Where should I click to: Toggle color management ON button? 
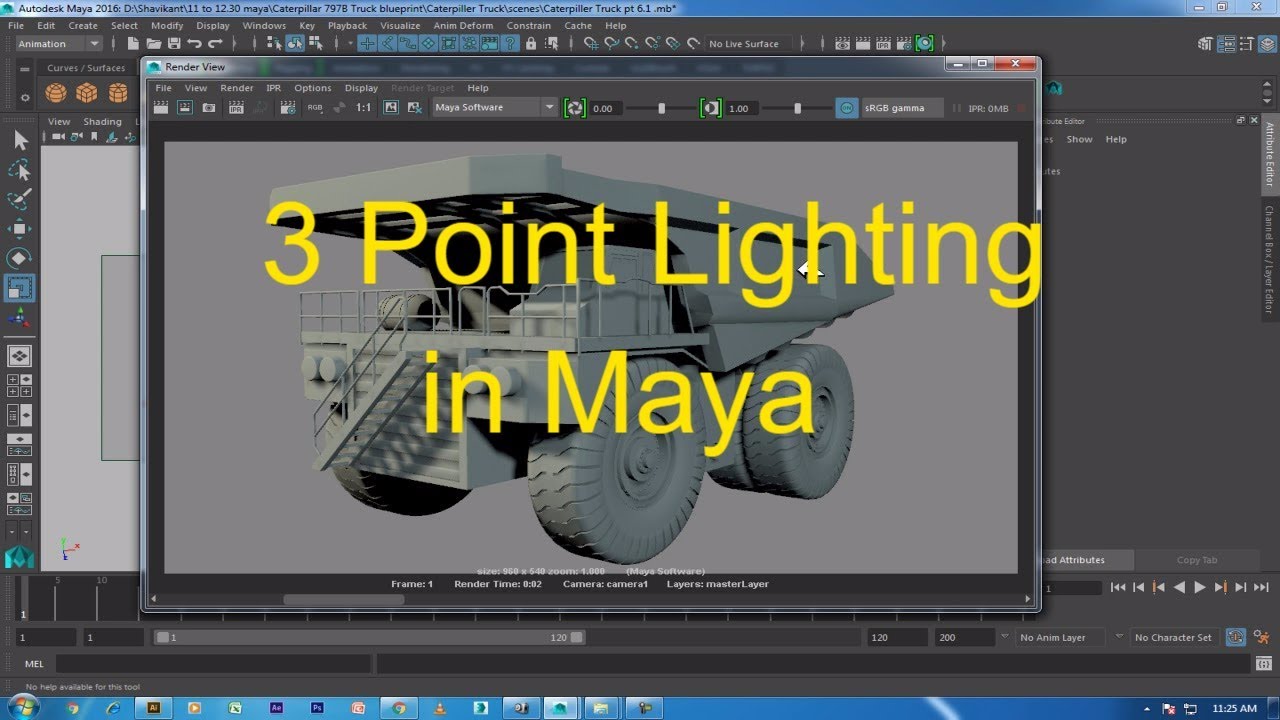(847, 108)
